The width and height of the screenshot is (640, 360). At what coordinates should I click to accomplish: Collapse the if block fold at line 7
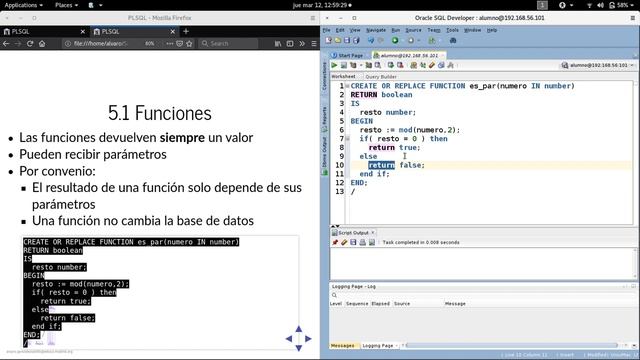(347, 139)
